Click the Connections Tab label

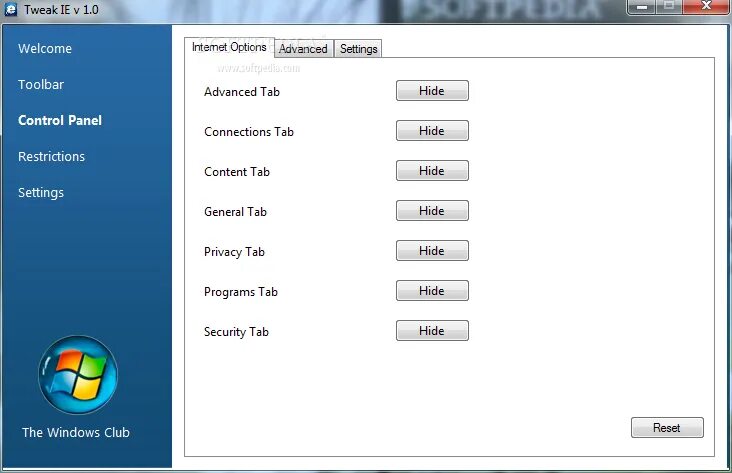249,132
